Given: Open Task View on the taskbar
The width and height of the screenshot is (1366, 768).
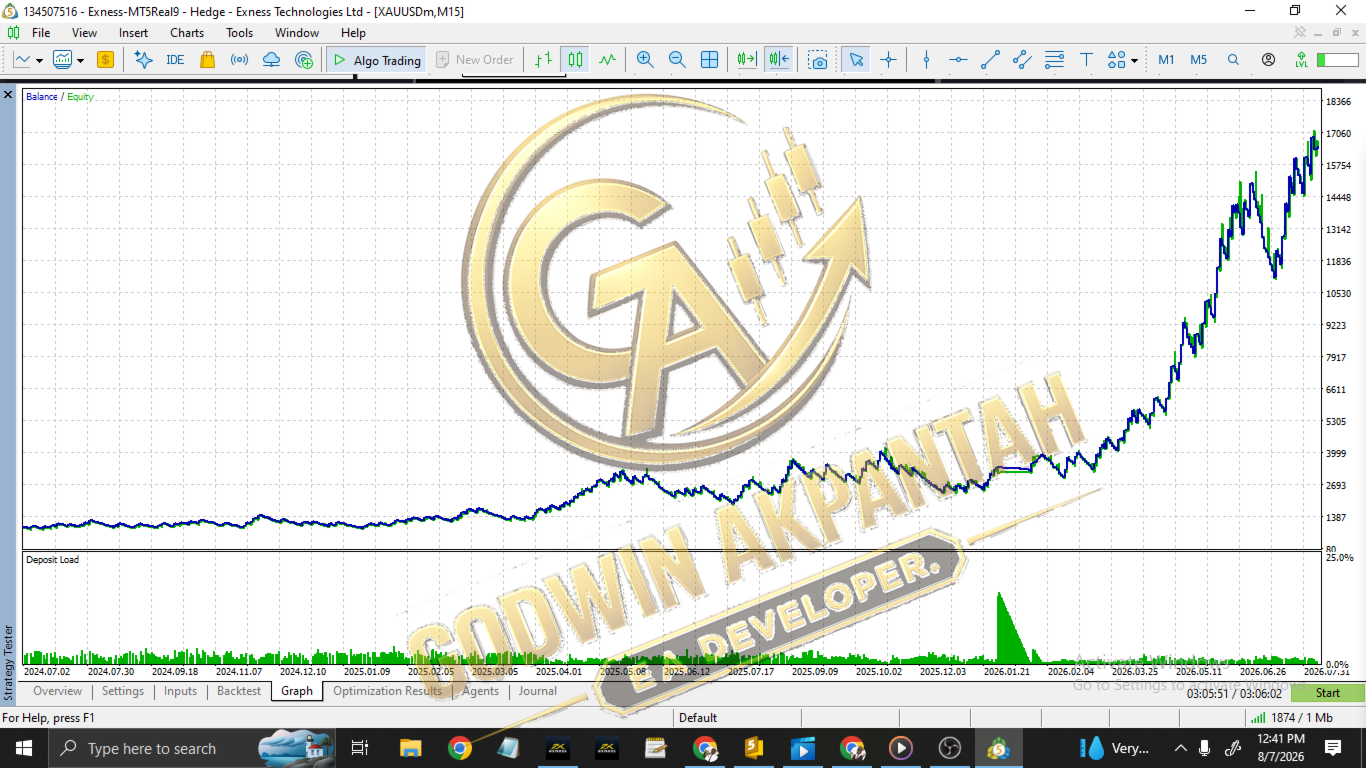Looking at the screenshot, I should coord(360,748).
